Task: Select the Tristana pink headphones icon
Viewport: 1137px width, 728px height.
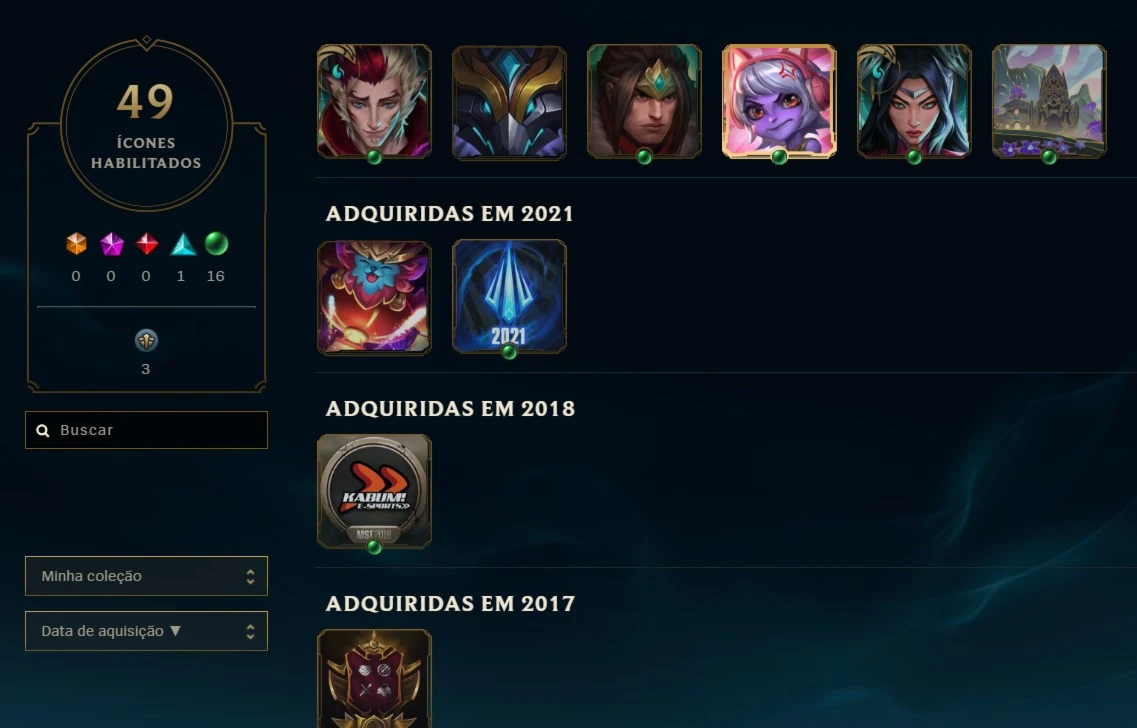Action: (x=779, y=102)
